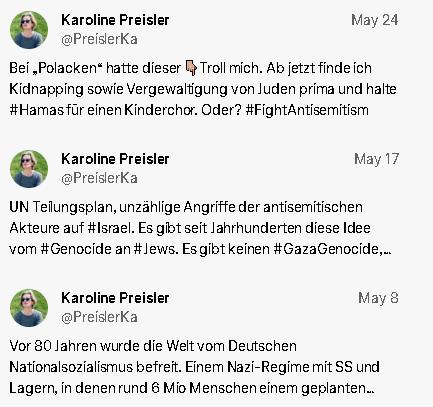Image resolution: width=433 pixels, height=407 pixels.
Task: Click Karoline Preisler name on the May 8 tweet
Action: click(115, 298)
